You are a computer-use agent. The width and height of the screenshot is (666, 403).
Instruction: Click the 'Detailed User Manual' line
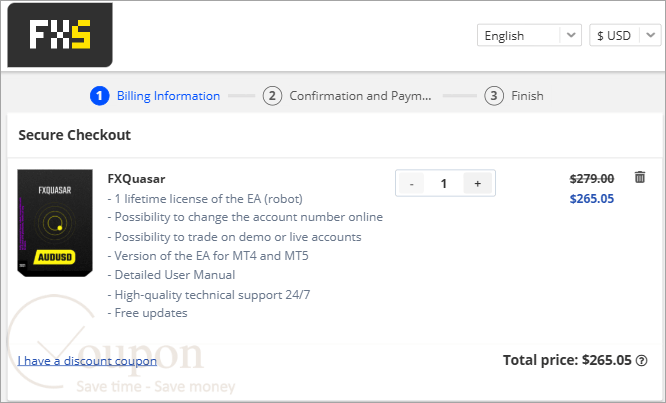[171, 275]
